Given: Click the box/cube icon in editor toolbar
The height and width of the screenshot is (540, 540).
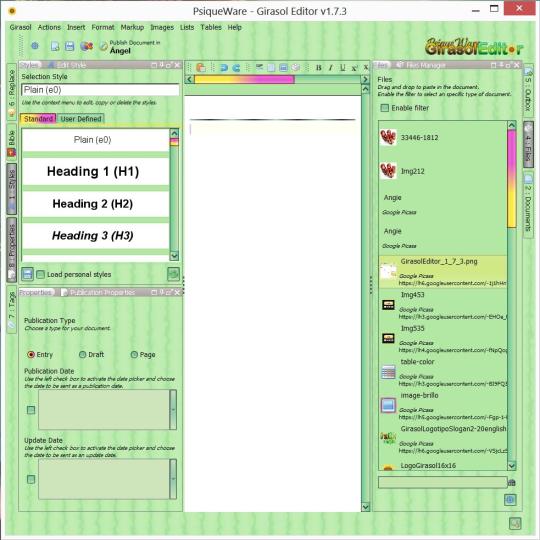Looking at the screenshot, I should click(x=295, y=68).
